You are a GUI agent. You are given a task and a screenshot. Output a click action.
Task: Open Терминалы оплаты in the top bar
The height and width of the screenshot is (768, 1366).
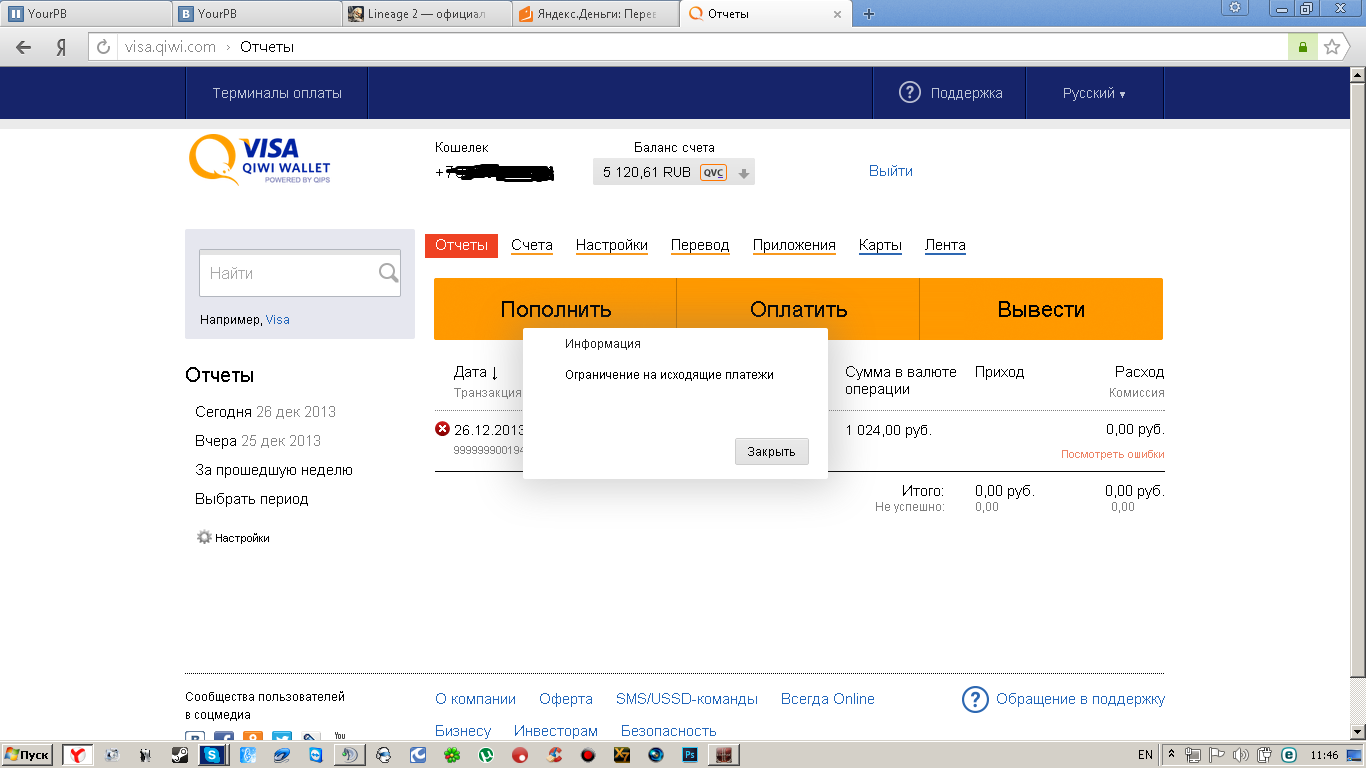click(277, 93)
